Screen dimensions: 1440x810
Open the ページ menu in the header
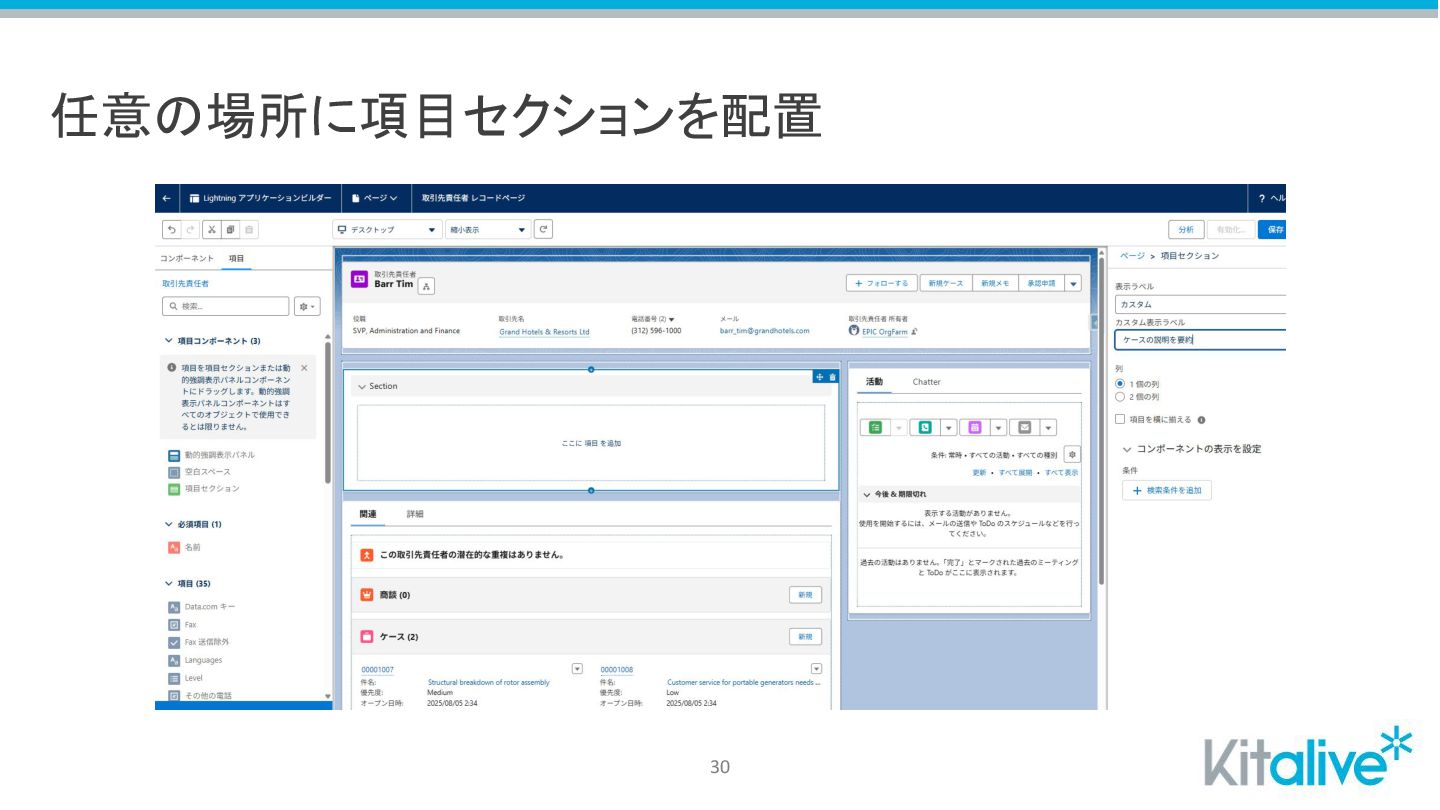[375, 198]
